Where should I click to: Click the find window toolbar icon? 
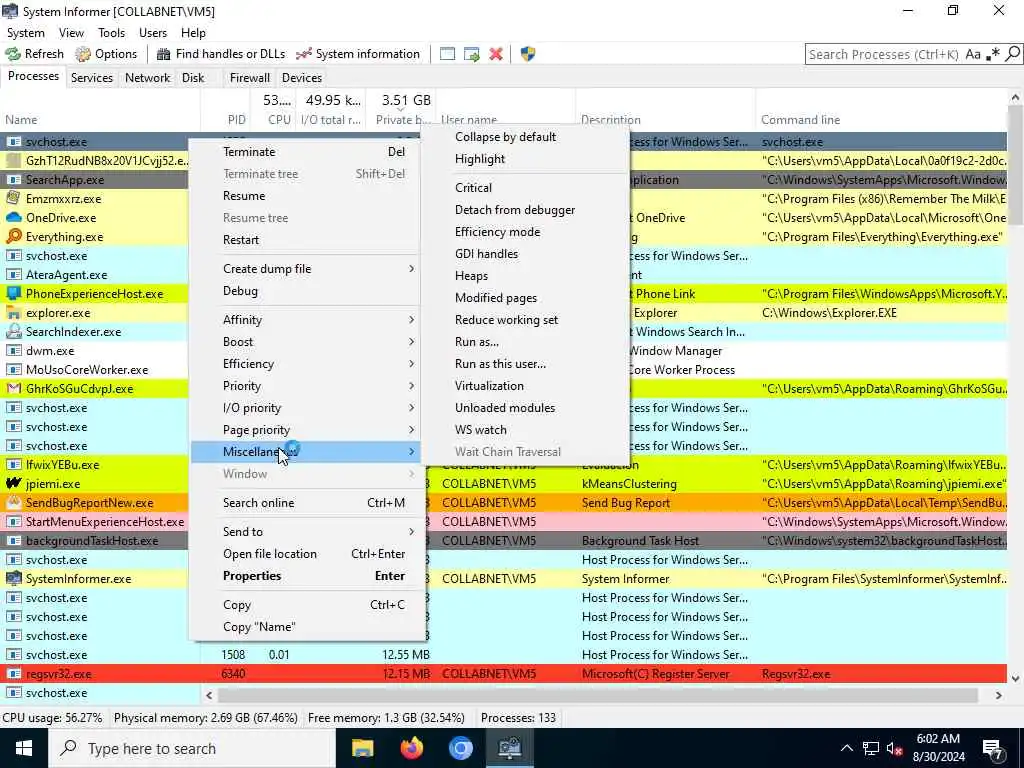coord(447,54)
